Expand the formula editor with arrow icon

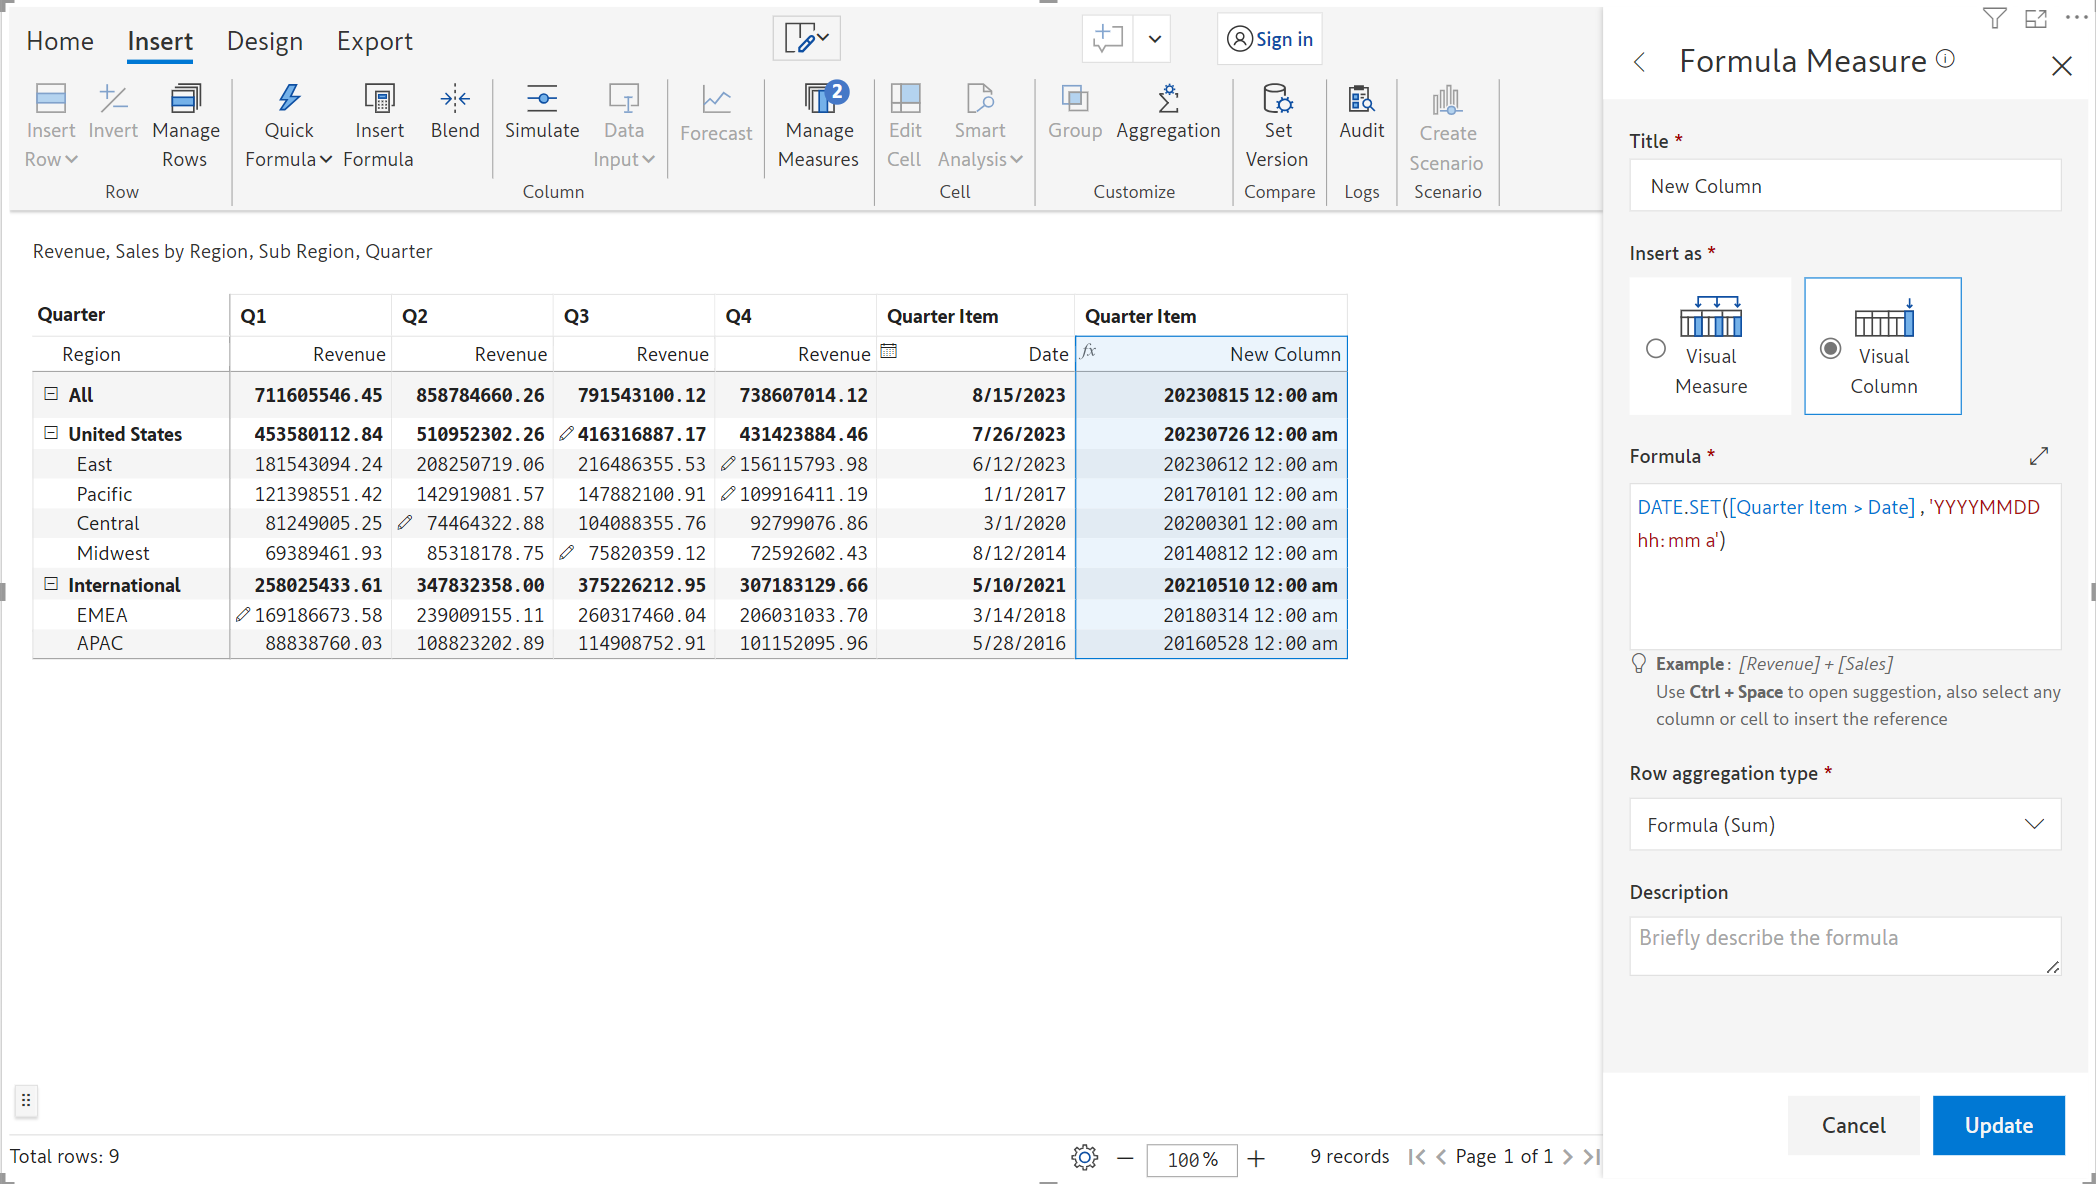(x=2039, y=456)
